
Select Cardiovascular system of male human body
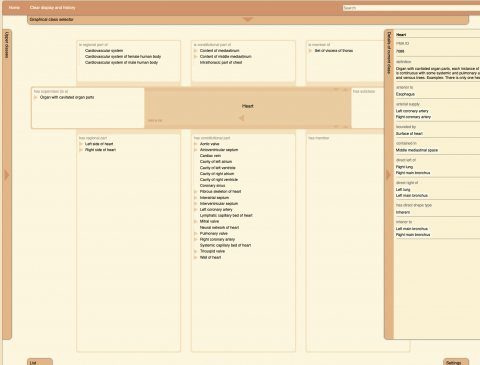121,63
